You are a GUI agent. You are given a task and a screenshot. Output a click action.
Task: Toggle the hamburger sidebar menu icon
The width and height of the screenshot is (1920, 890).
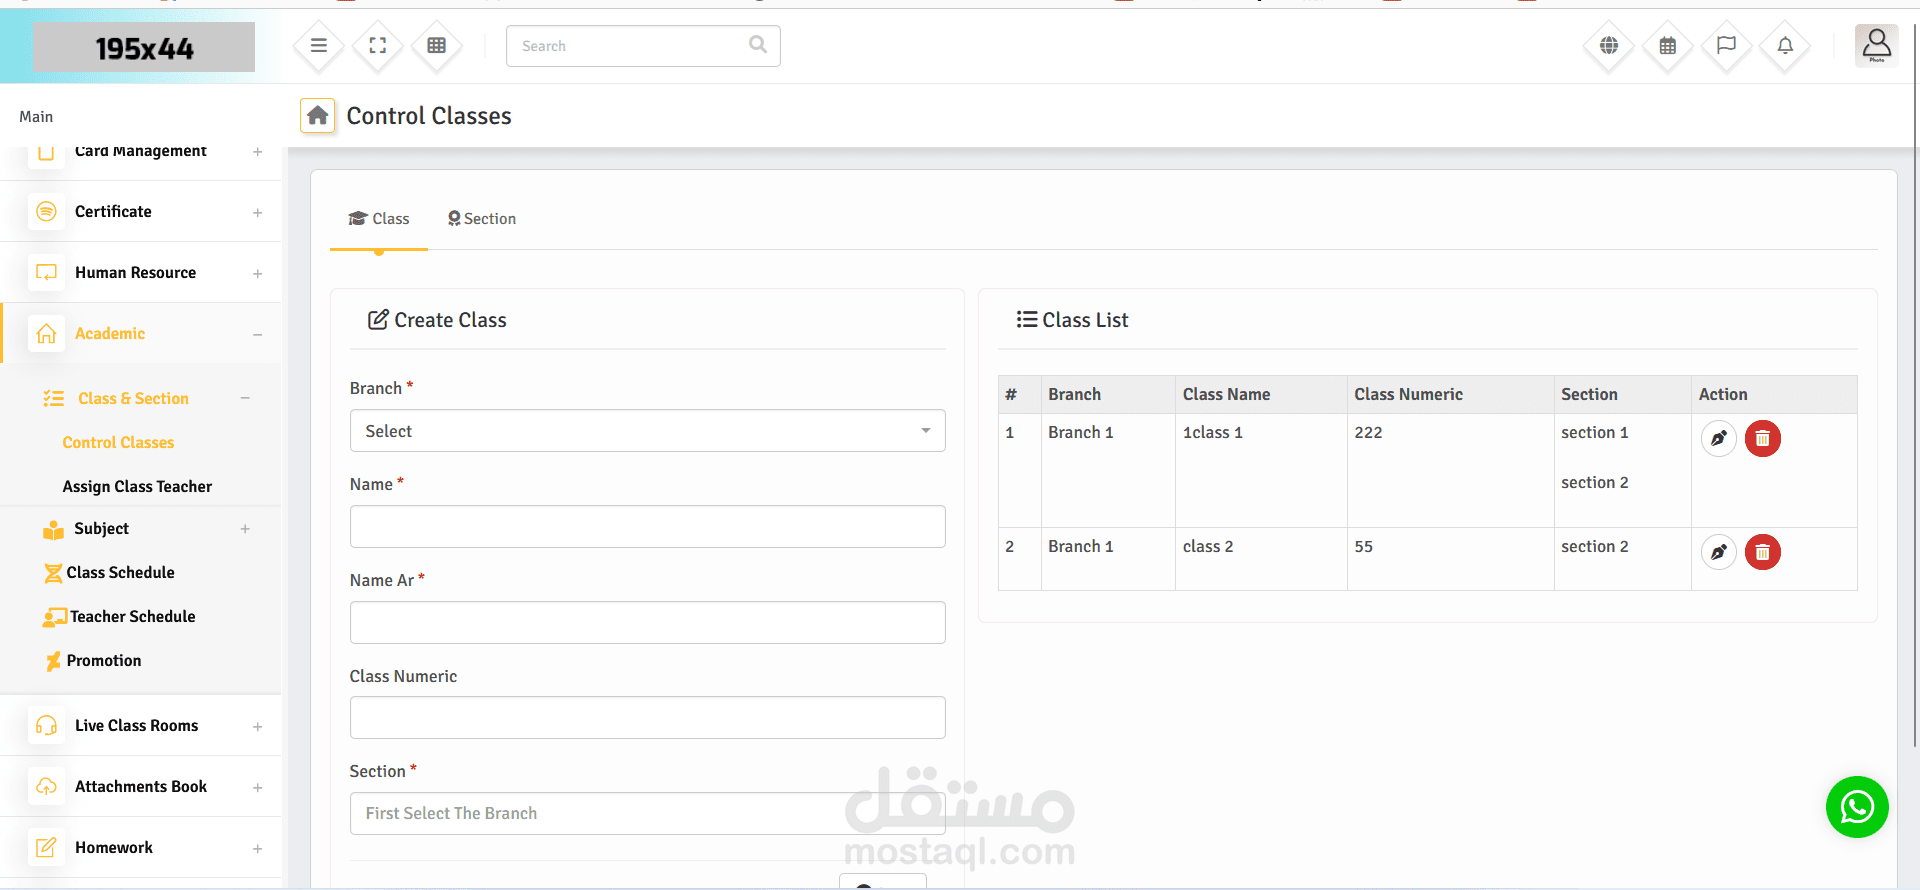click(x=319, y=46)
